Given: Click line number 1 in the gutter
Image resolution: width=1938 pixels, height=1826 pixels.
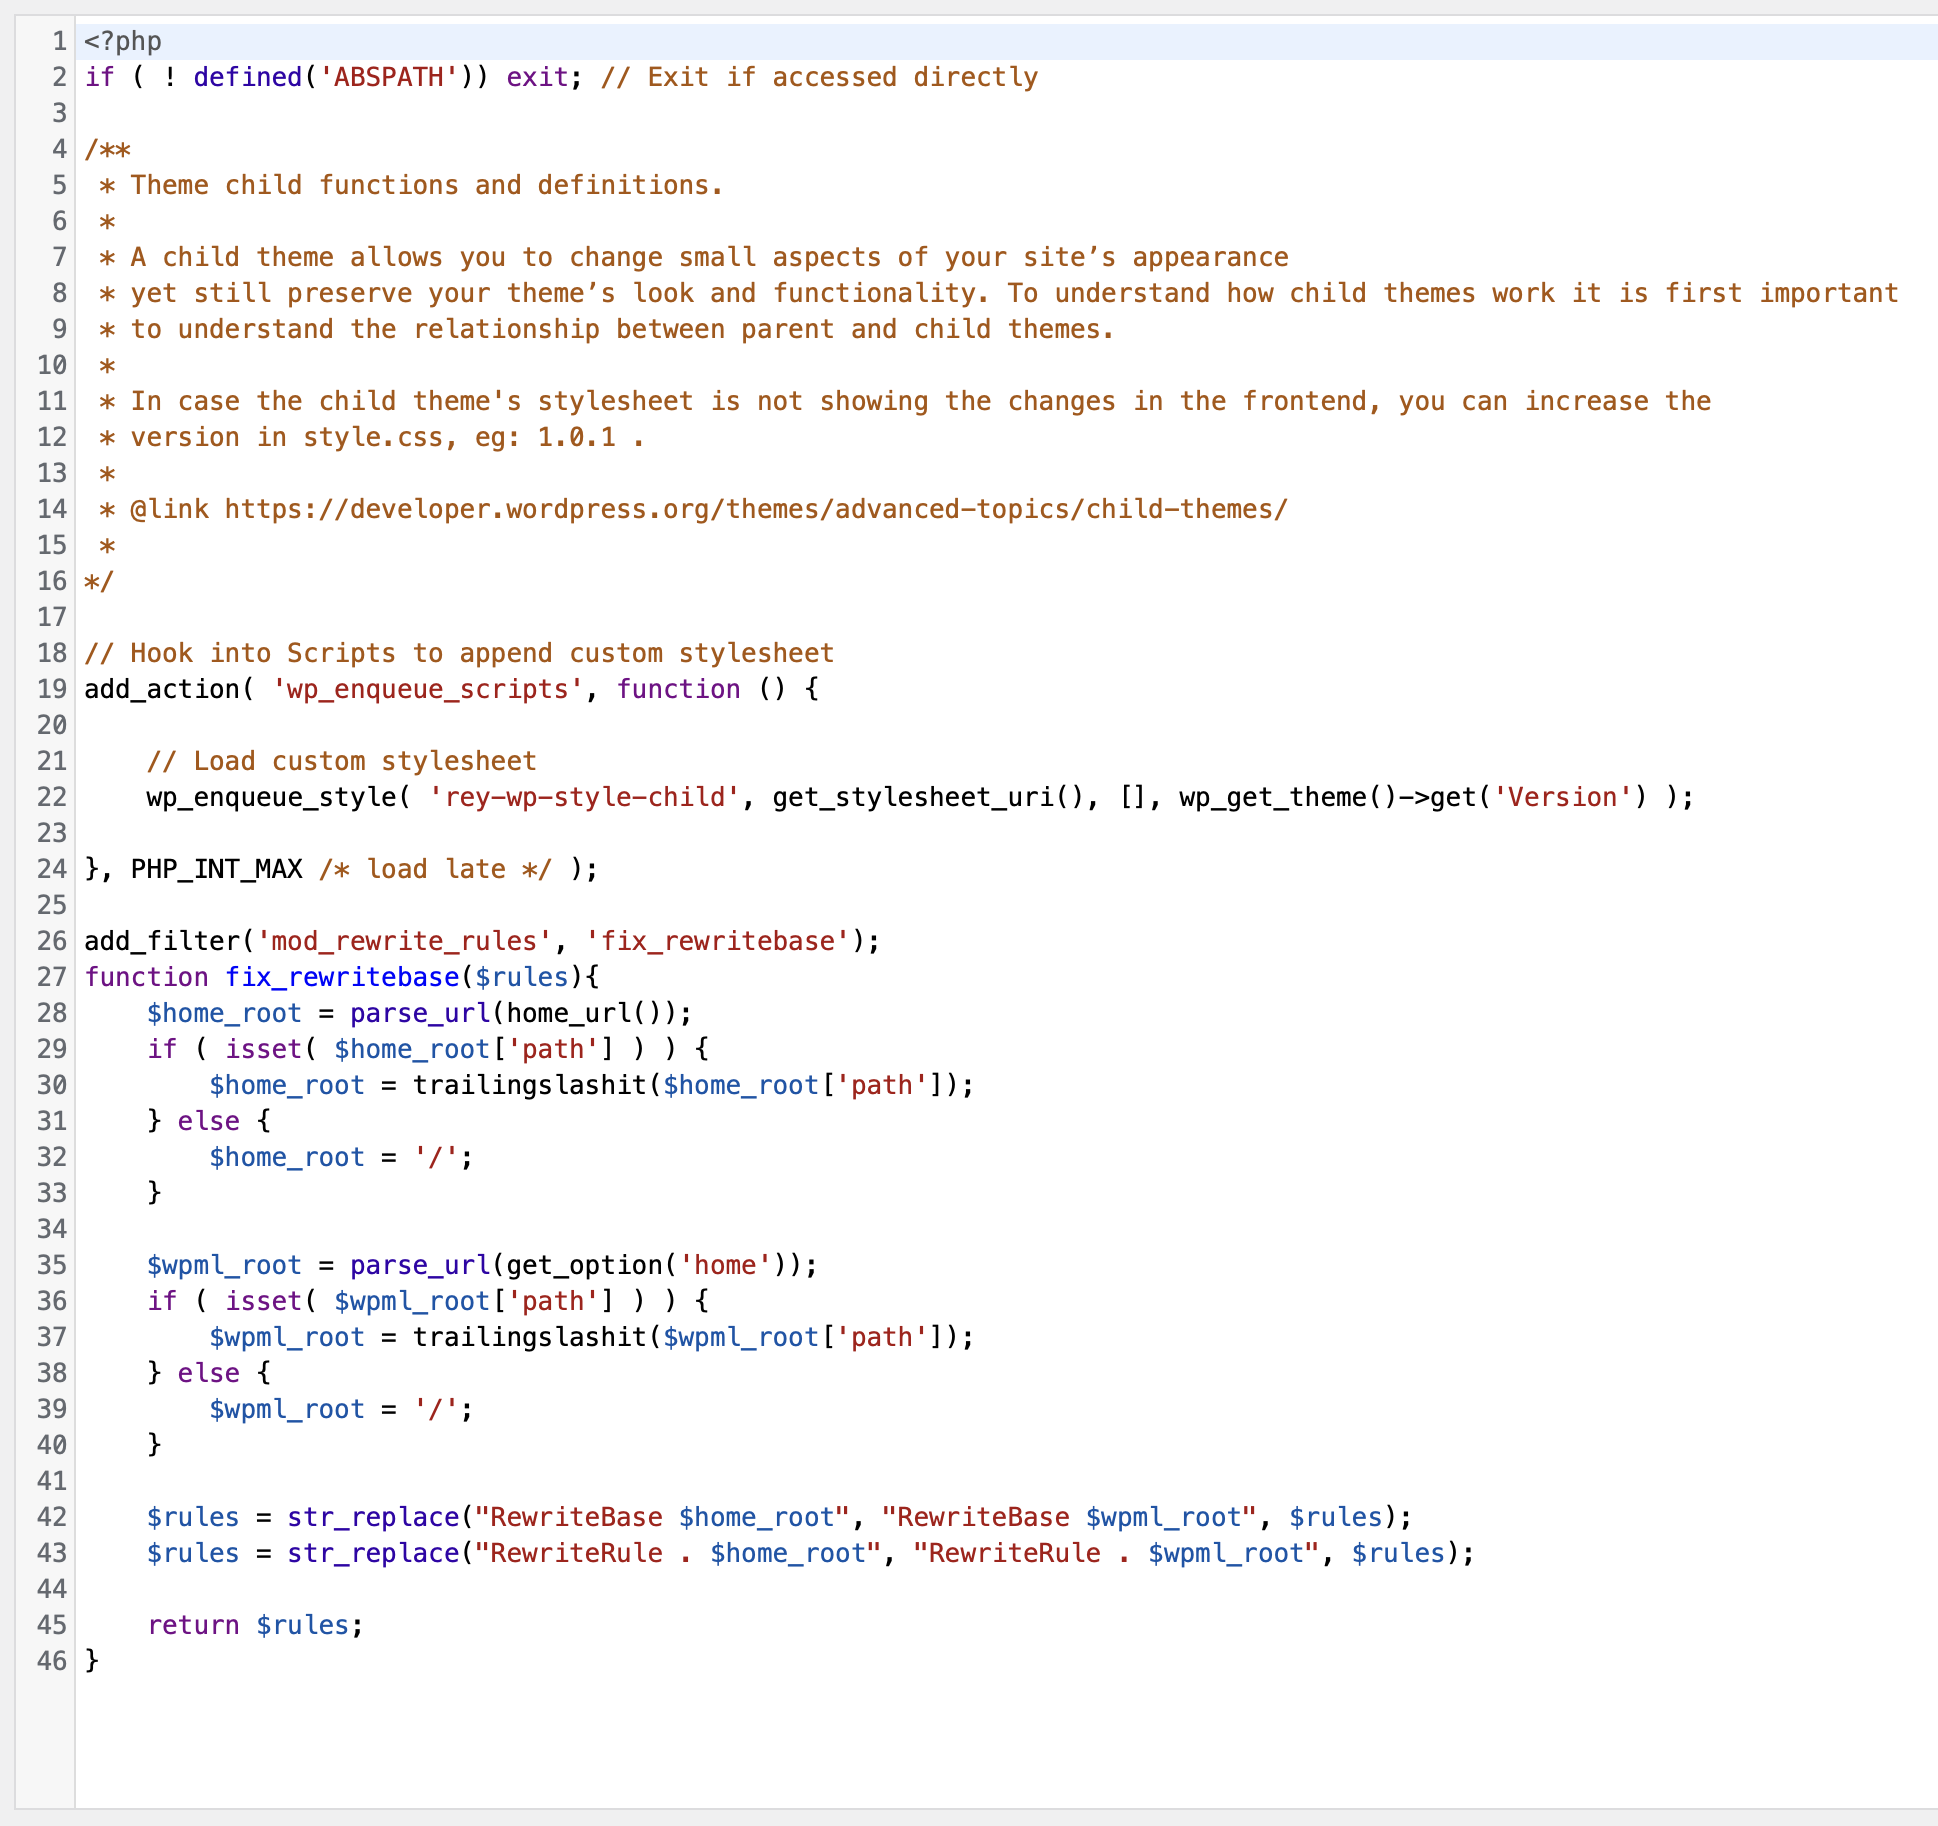Looking at the screenshot, I should [59, 41].
